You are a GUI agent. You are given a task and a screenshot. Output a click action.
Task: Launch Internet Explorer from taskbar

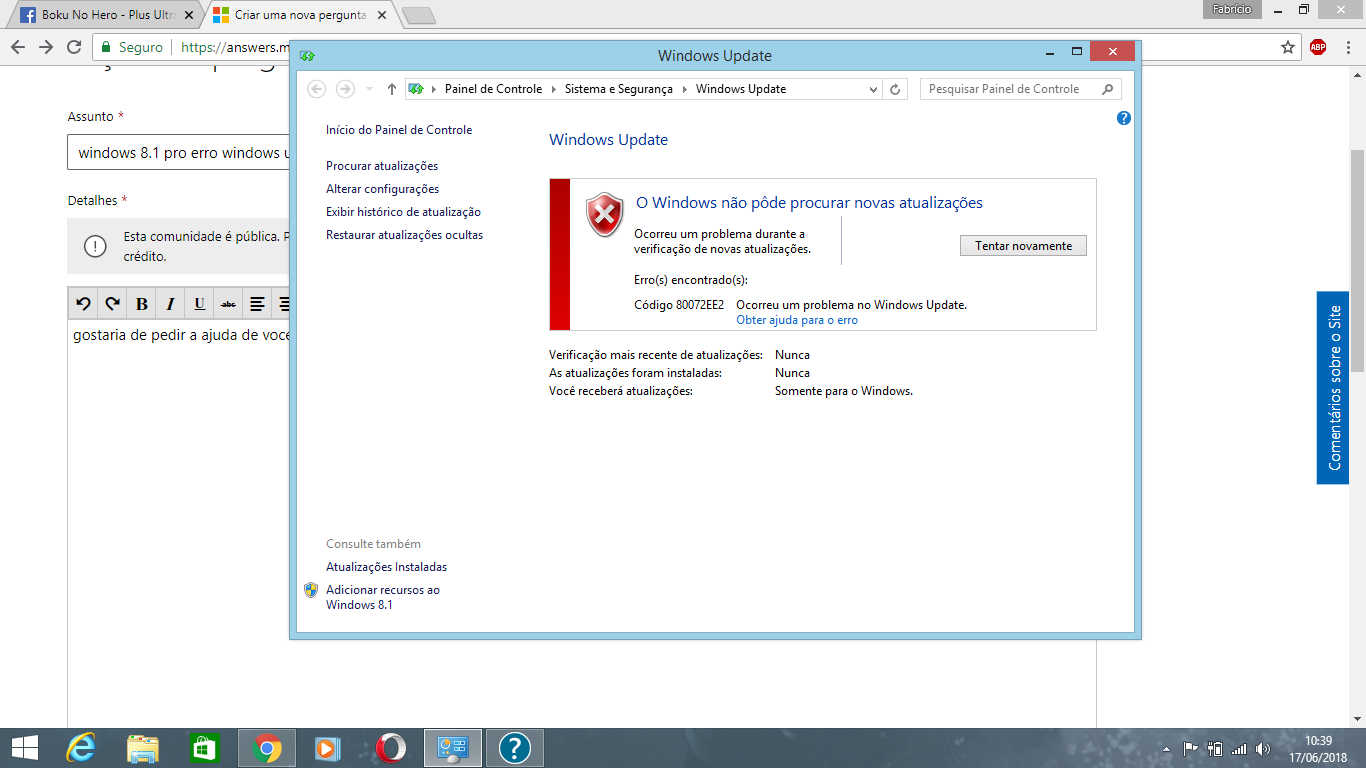click(80, 748)
